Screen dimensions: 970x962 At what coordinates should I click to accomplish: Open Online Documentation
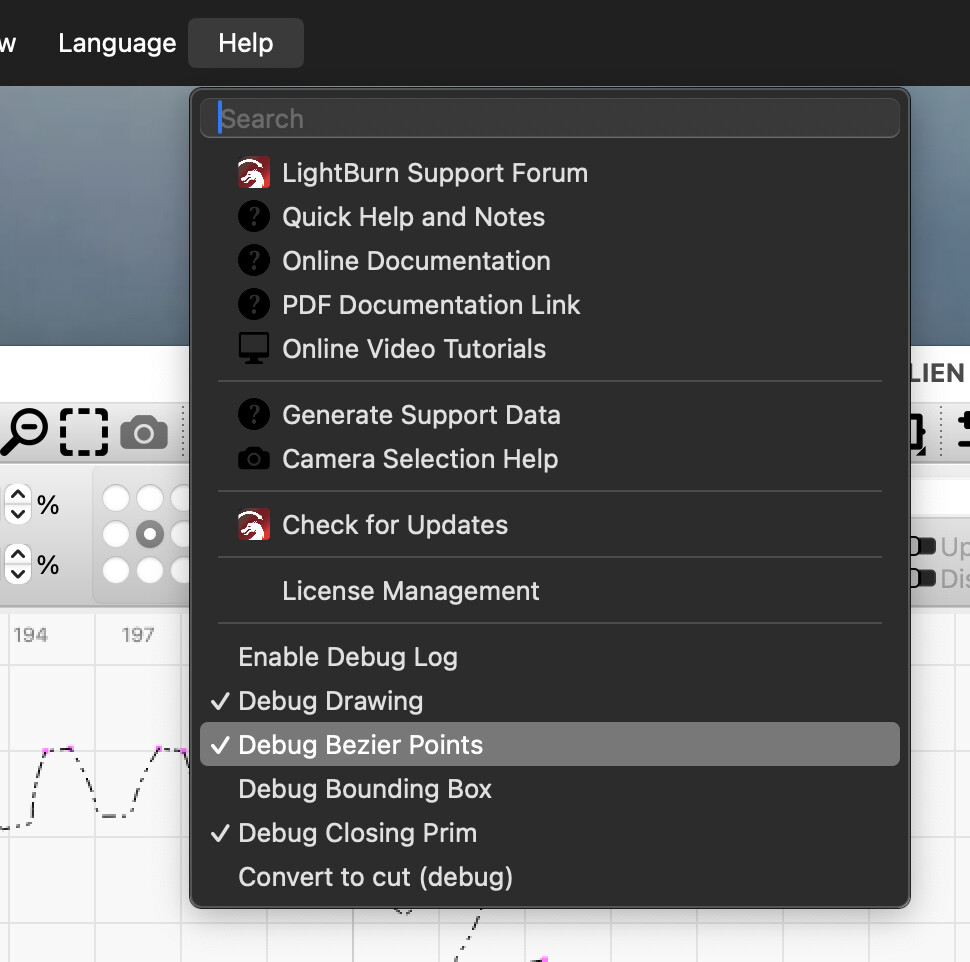[549, 261]
